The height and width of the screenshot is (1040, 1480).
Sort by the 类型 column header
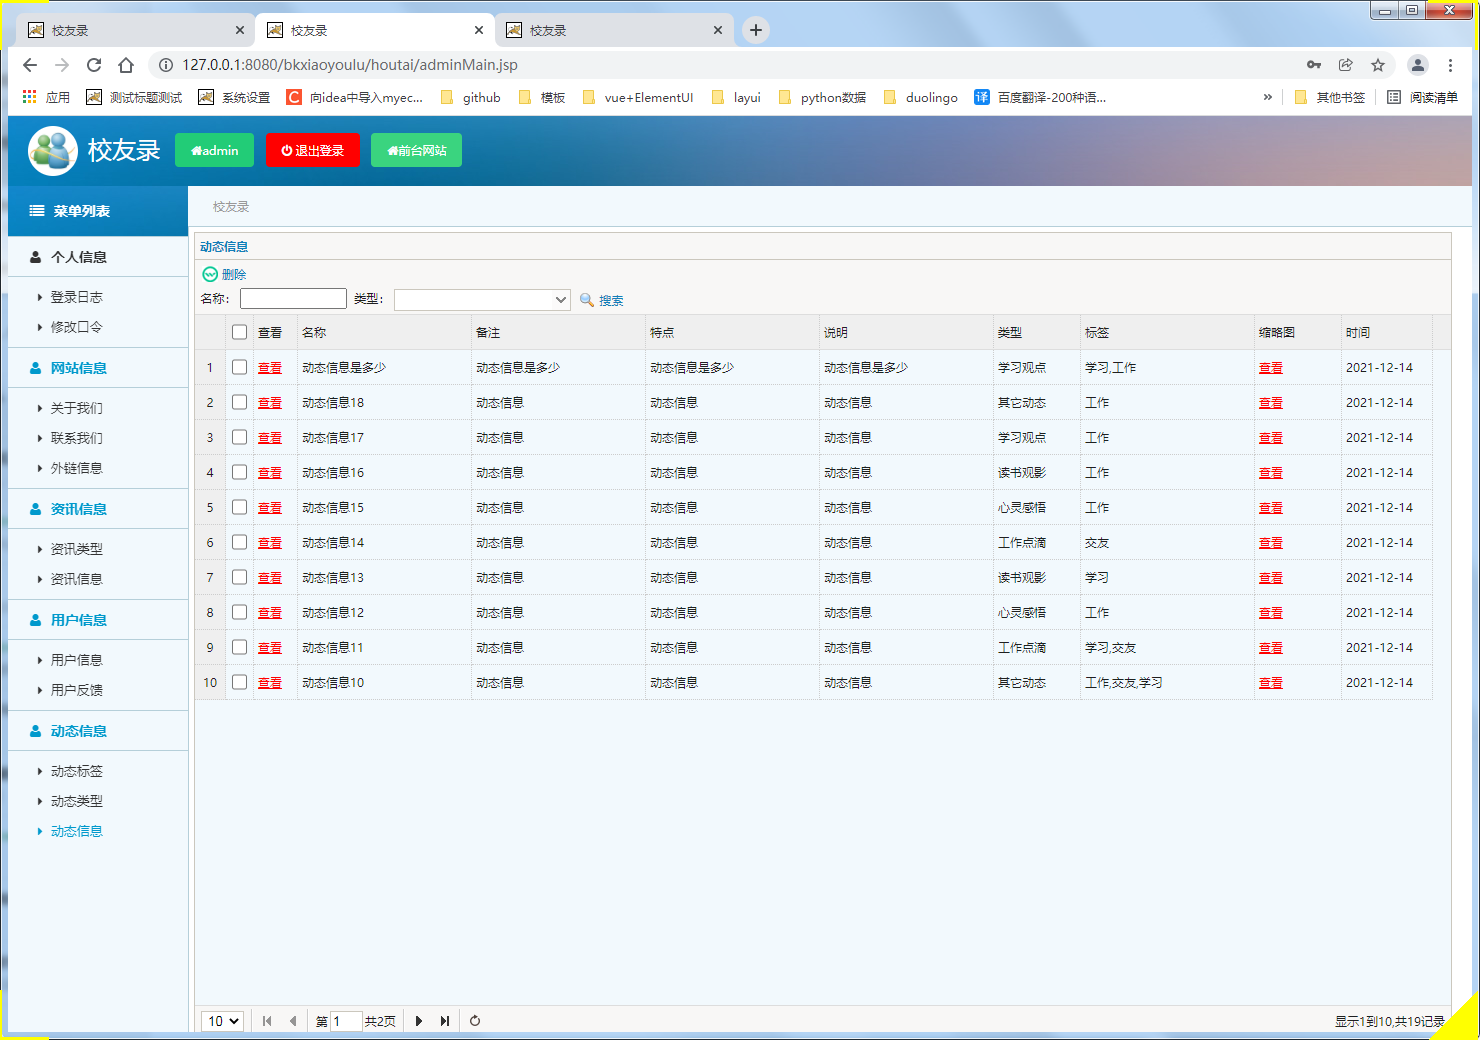1037,332
